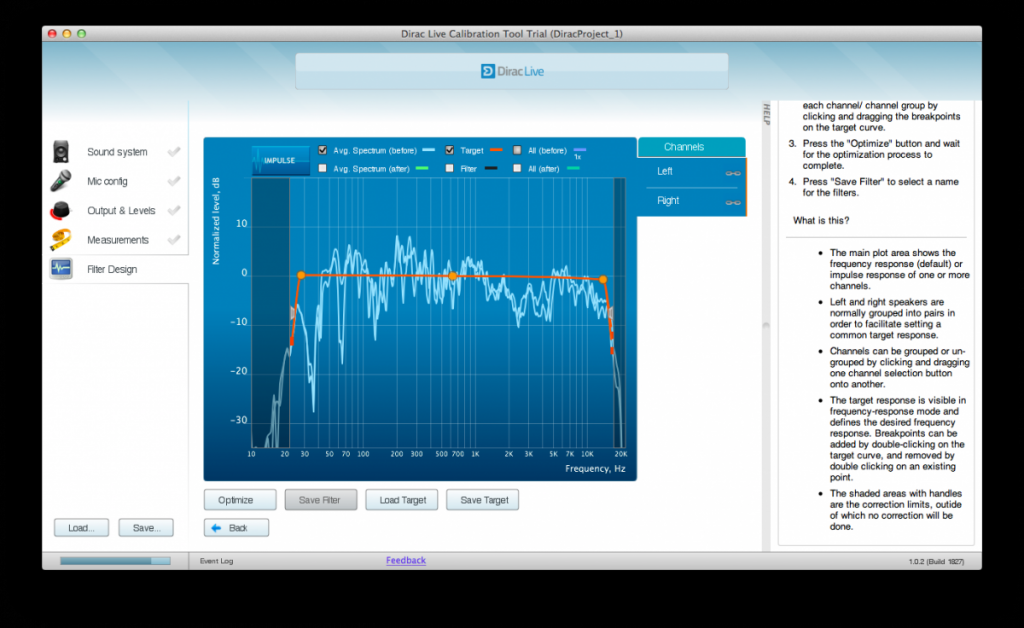The width and height of the screenshot is (1024, 628).
Task: Open the Event Log
Action: click(x=216, y=561)
